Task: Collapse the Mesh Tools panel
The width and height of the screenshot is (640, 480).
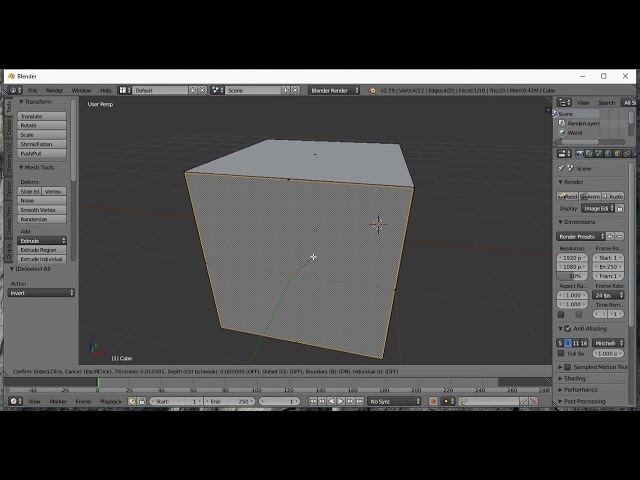Action: pos(37,167)
